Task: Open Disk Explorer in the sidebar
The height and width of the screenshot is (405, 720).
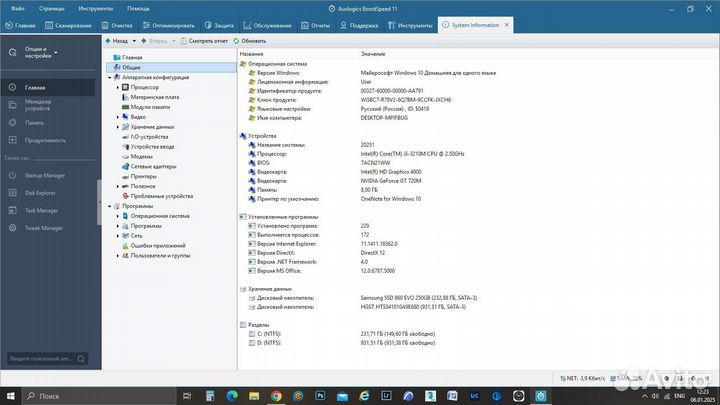Action: point(40,193)
